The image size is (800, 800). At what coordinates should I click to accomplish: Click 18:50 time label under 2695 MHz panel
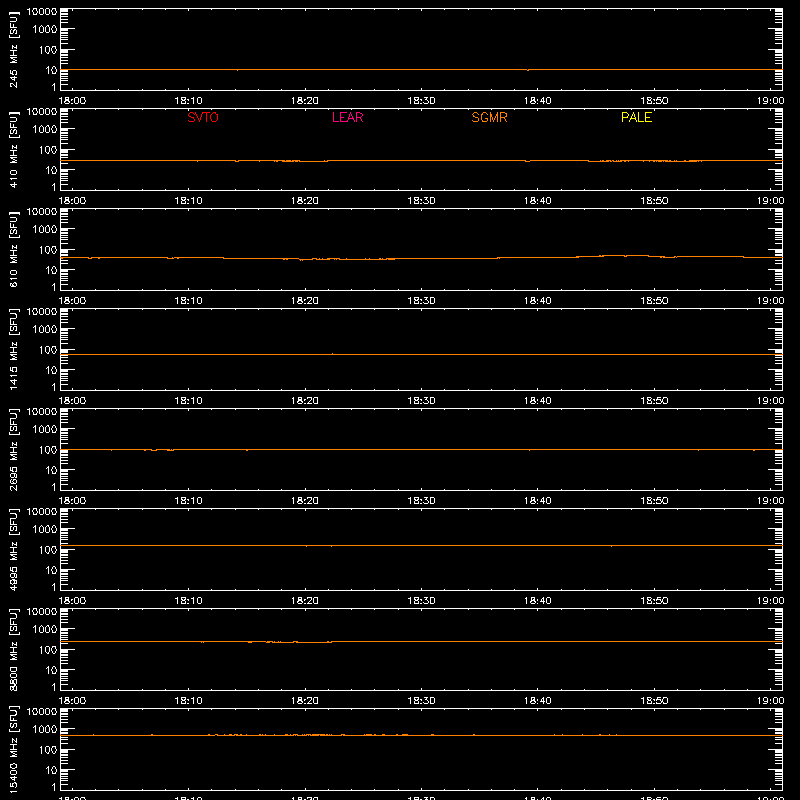point(654,501)
